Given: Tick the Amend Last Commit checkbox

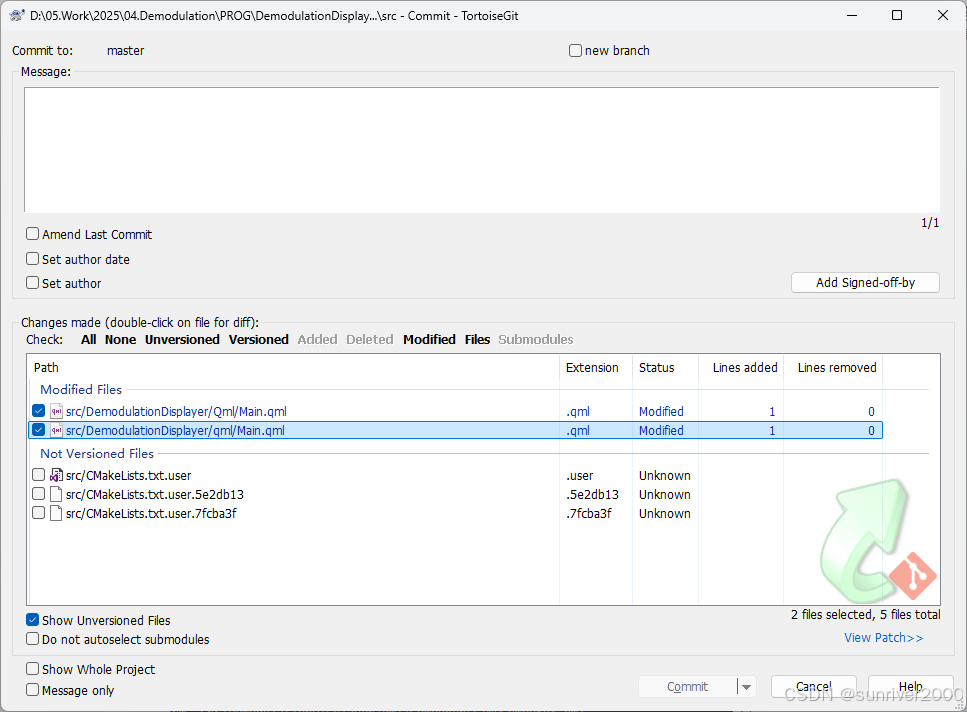Looking at the screenshot, I should pyautogui.click(x=33, y=234).
